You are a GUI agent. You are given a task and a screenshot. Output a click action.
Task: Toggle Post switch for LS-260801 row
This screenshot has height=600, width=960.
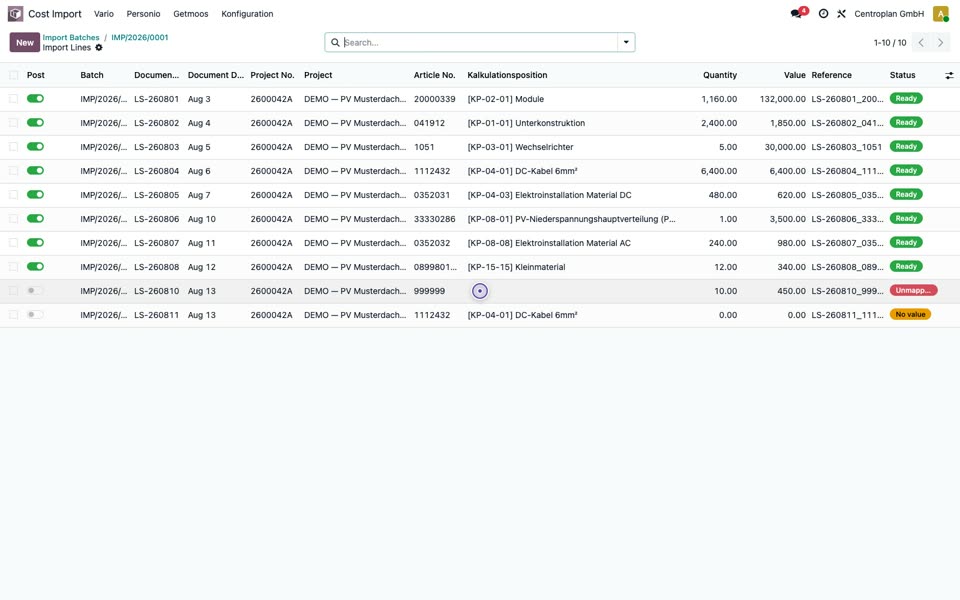click(36, 99)
